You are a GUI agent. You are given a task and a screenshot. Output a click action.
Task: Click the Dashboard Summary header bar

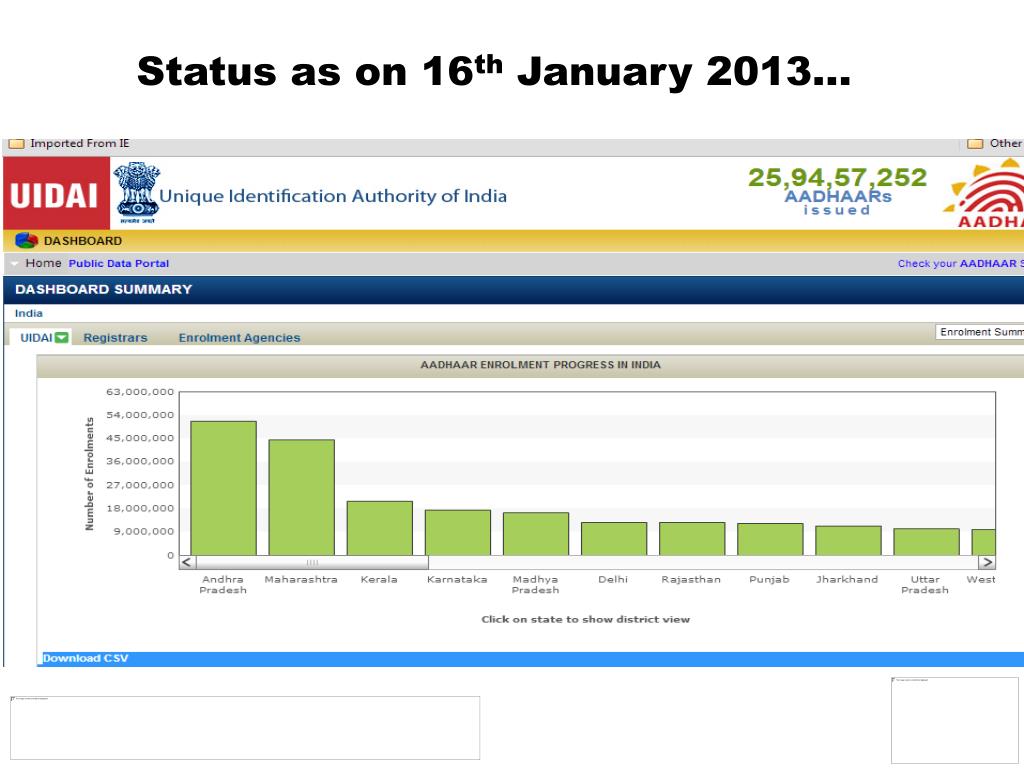click(513, 289)
